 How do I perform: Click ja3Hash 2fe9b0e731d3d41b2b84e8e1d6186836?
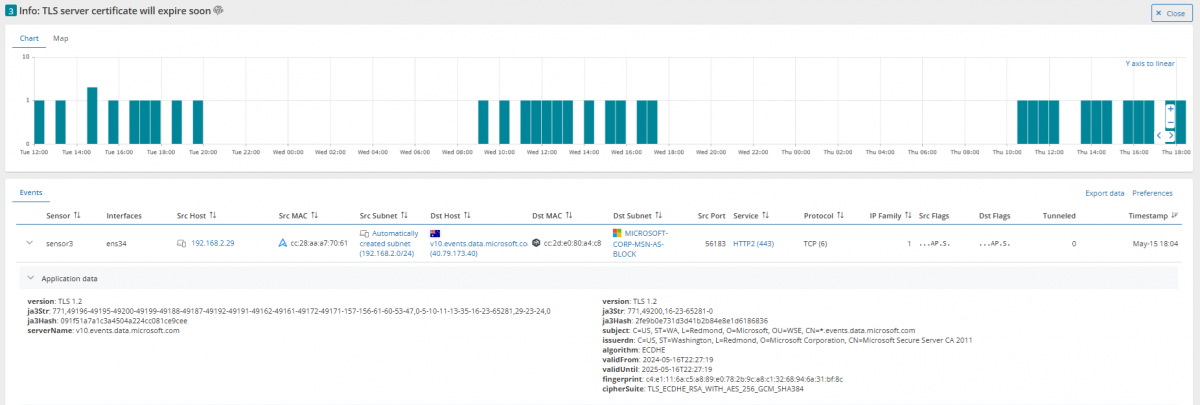point(685,321)
